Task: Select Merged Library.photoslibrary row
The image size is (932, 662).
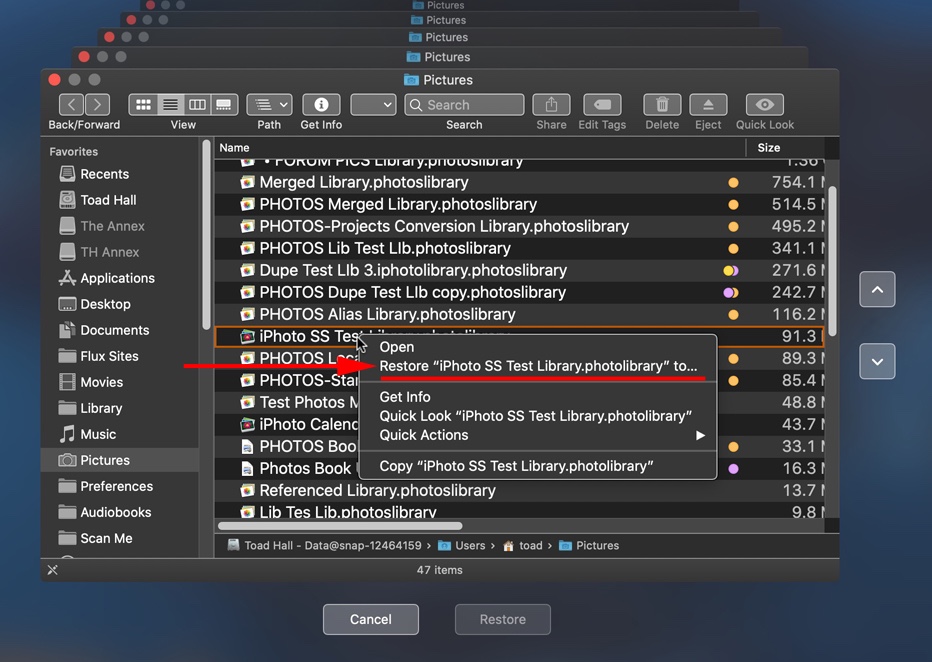Action: pyautogui.click(x=519, y=182)
